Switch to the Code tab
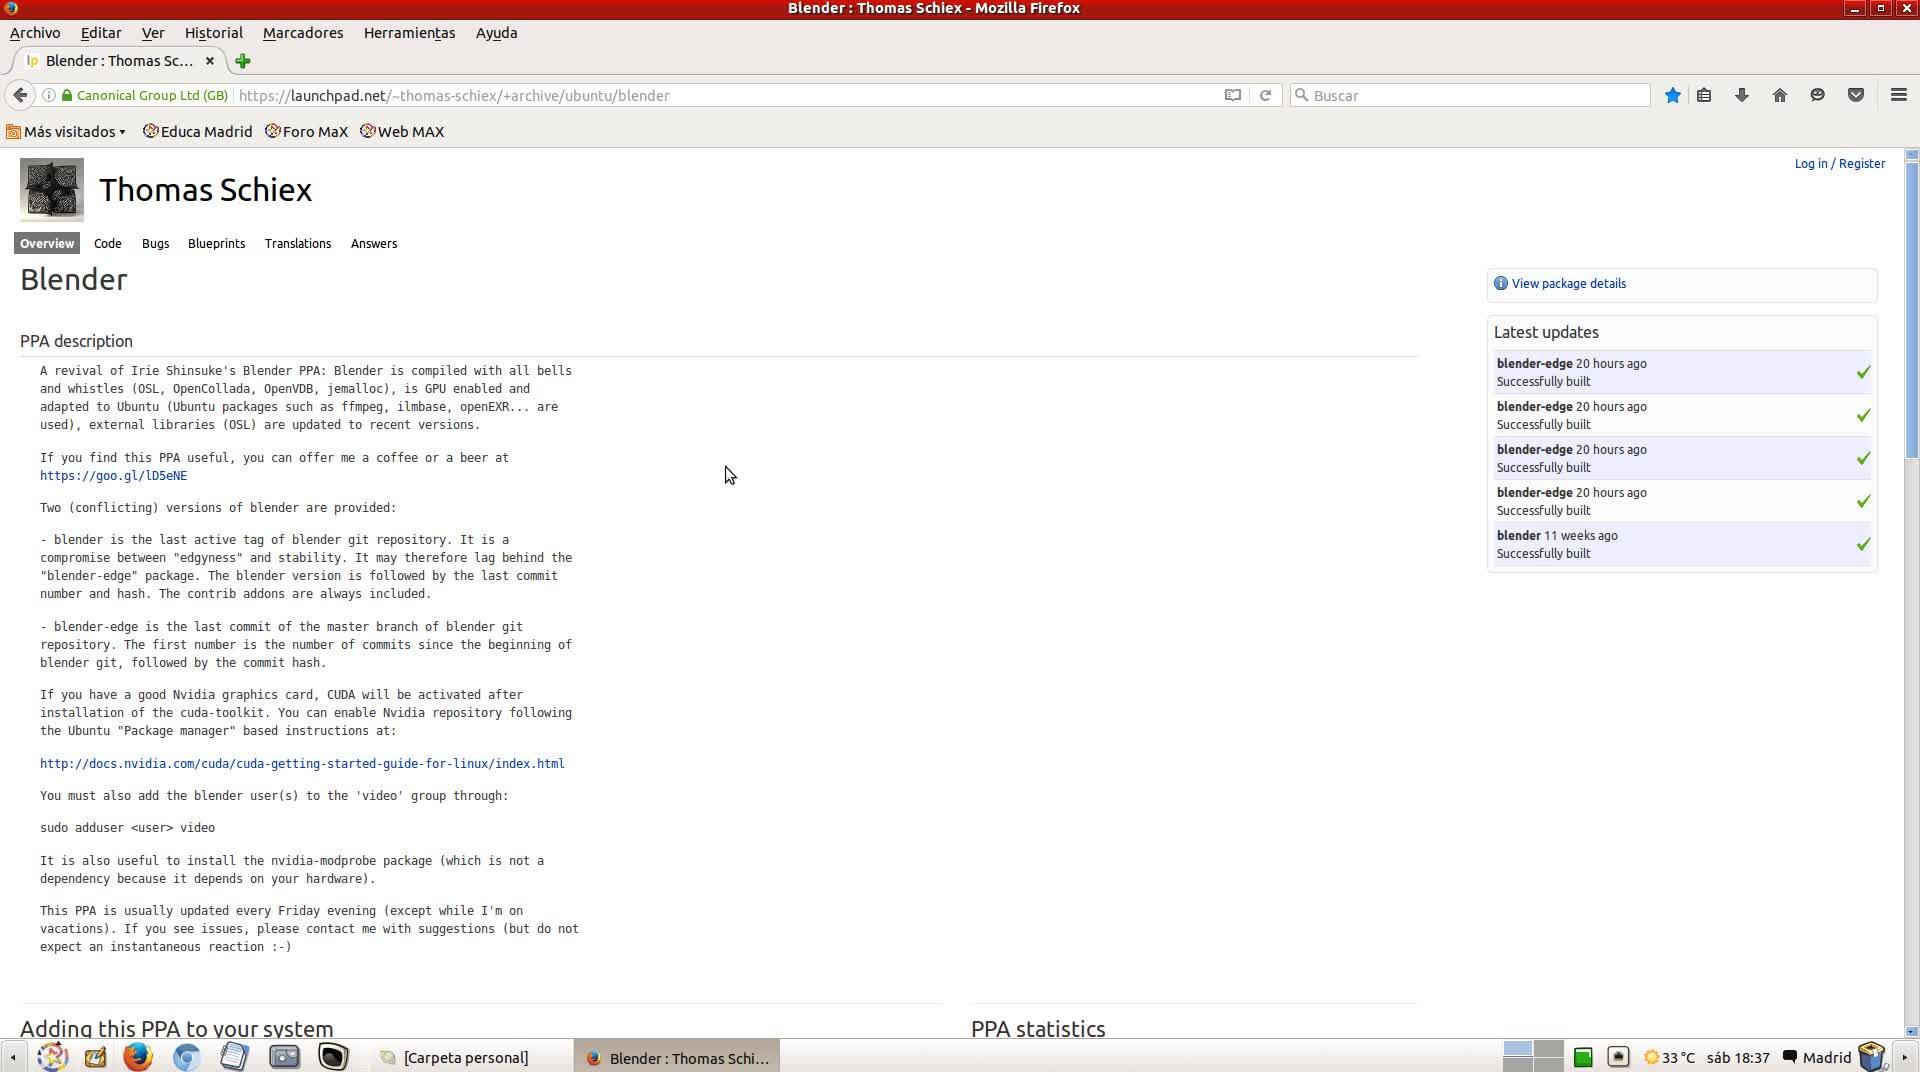 coord(108,243)
